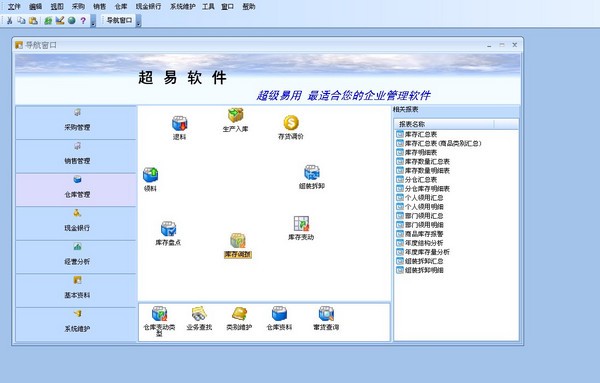Click the 导航窗口 toolbar button
Screen dimensions: 600x383
point(119,20)
